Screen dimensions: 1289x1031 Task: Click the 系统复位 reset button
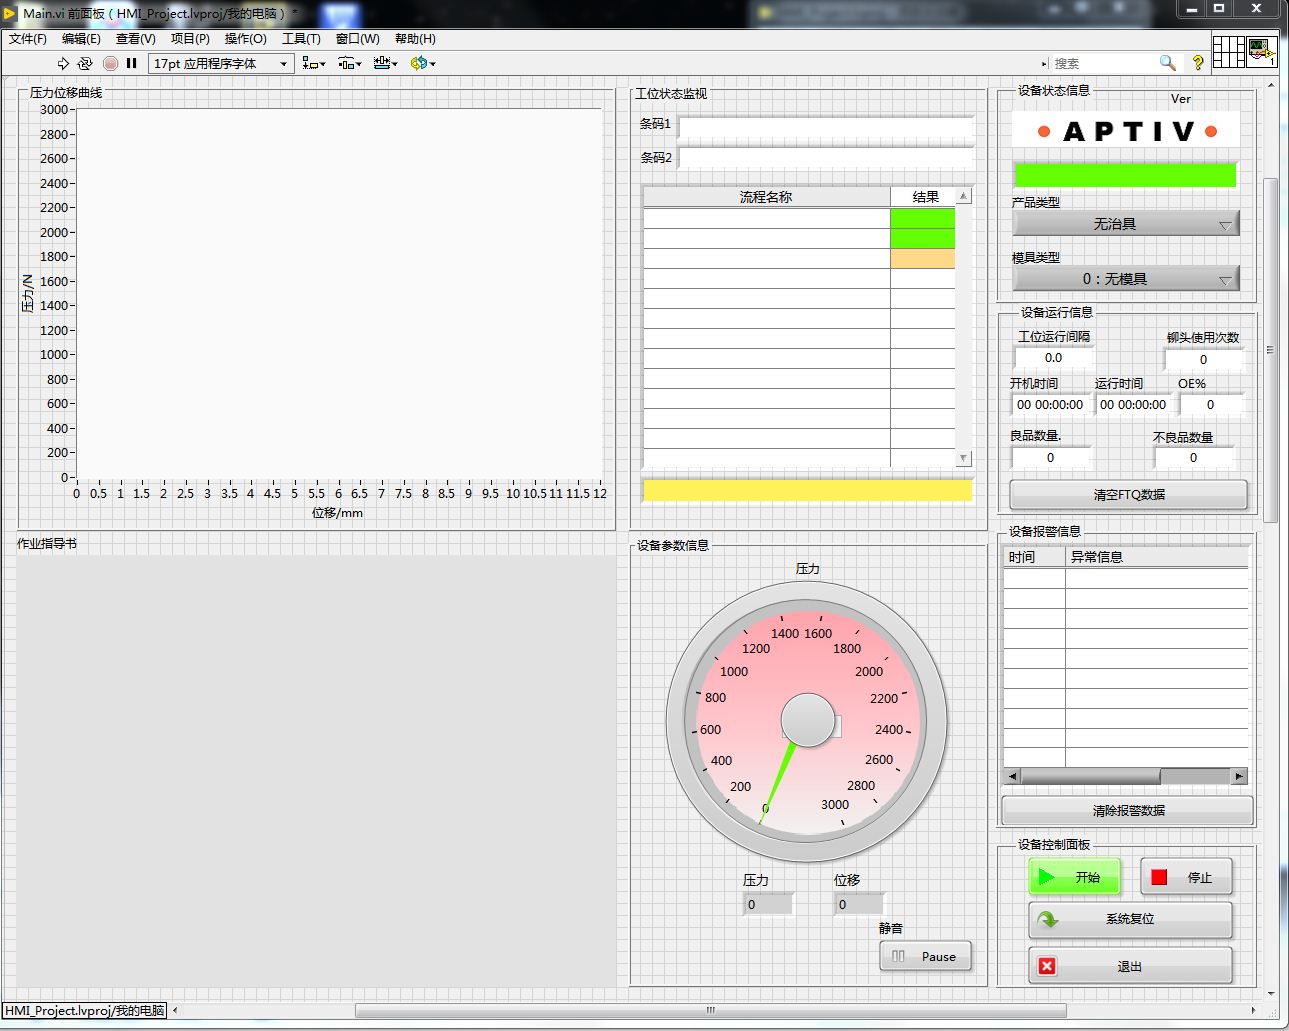click(1130, 919)
